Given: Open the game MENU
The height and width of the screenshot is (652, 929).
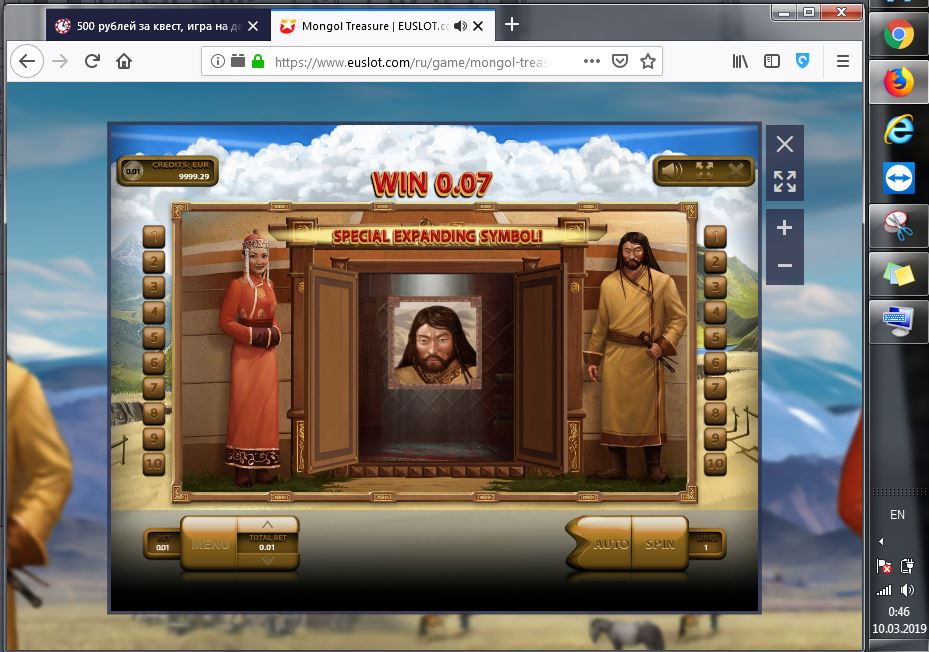Looking at the screenshot, I should coord(210,544).
